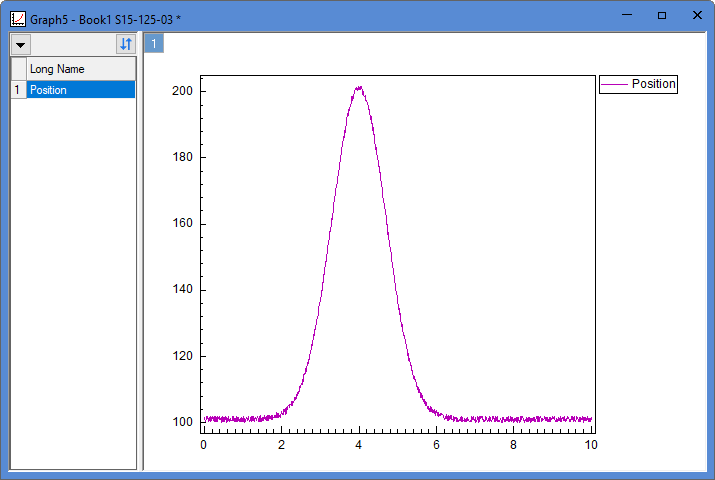Viewport: 715px width, 480px height.
Task: Open the object manager dropdown arrow
Action: (21, 45)
